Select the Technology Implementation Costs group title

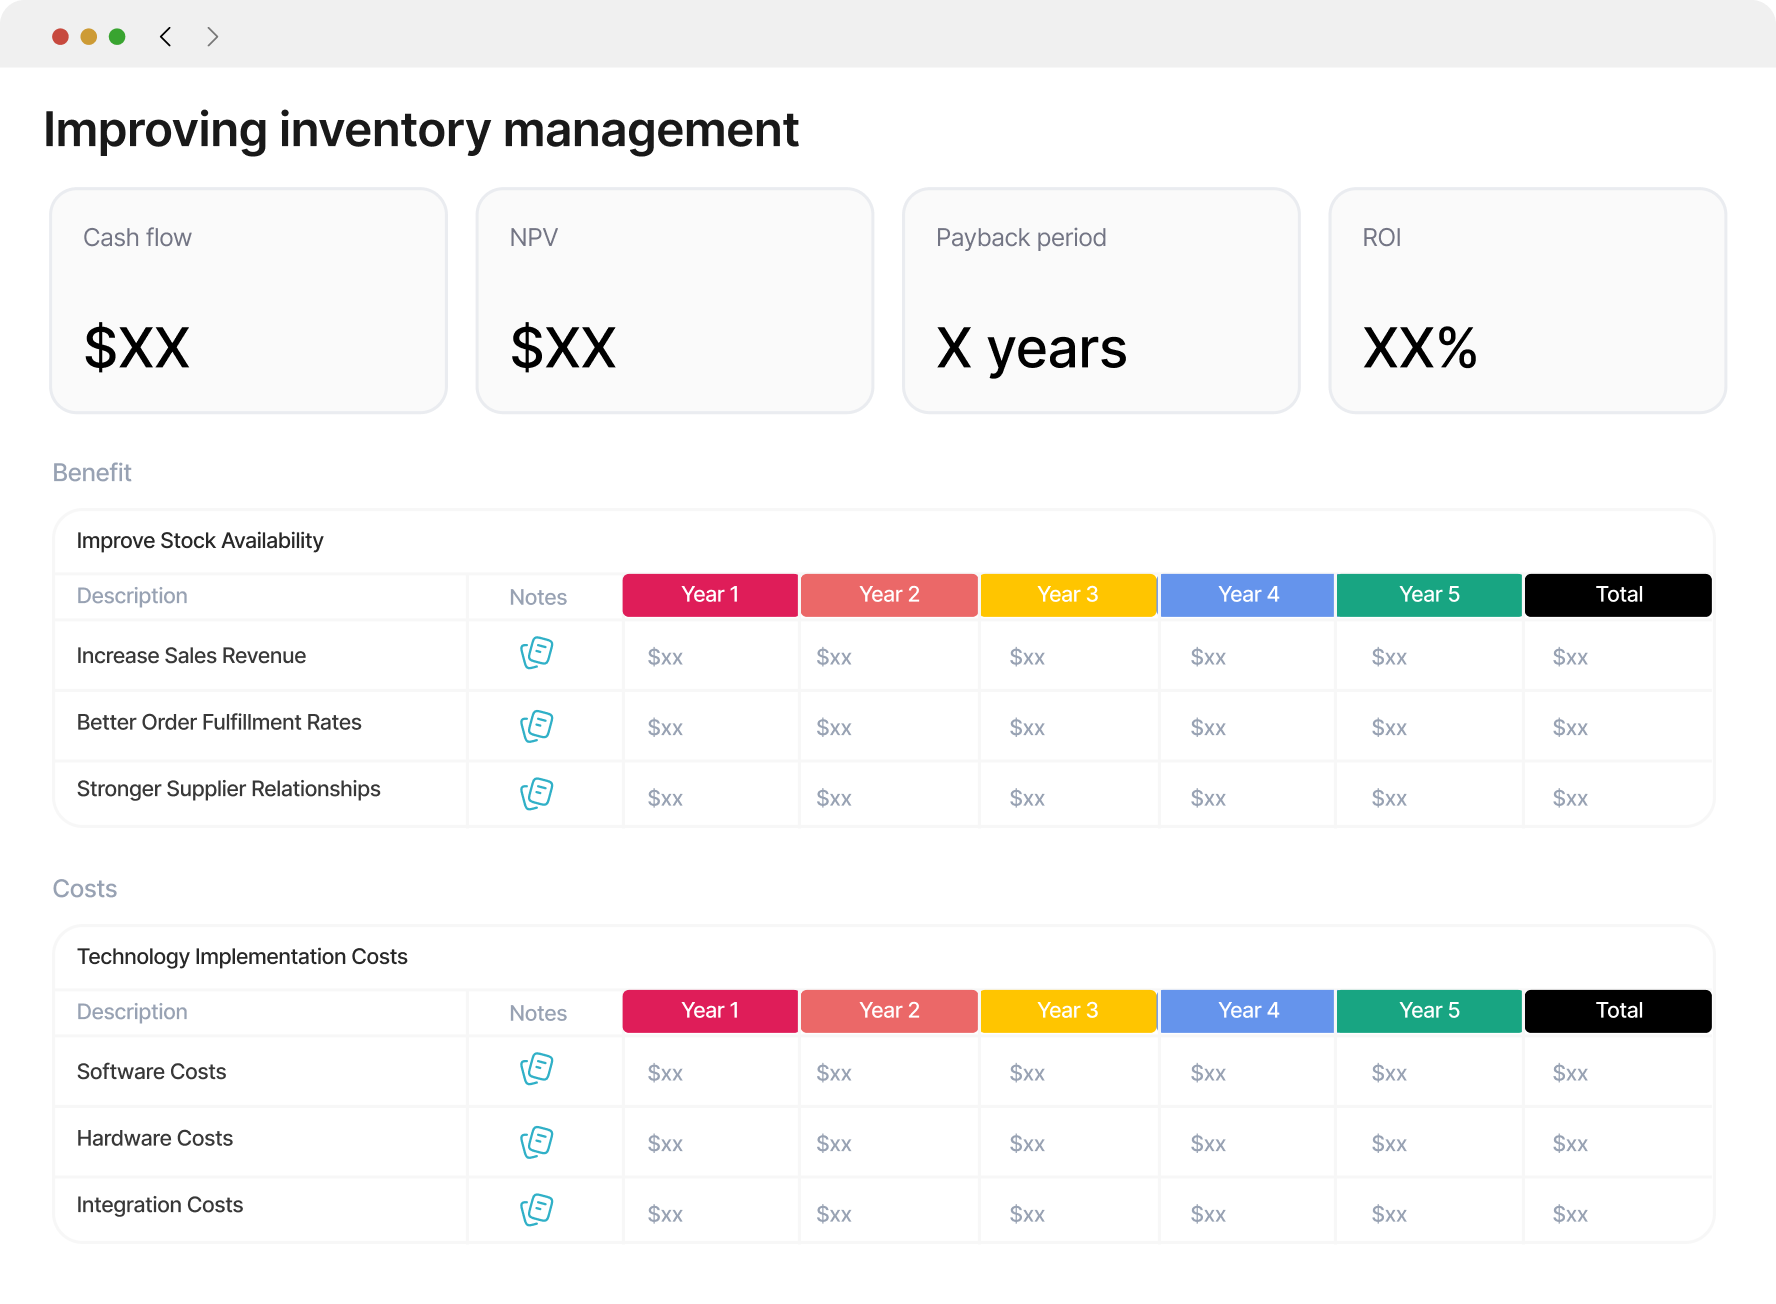click(x=242, y=957)
